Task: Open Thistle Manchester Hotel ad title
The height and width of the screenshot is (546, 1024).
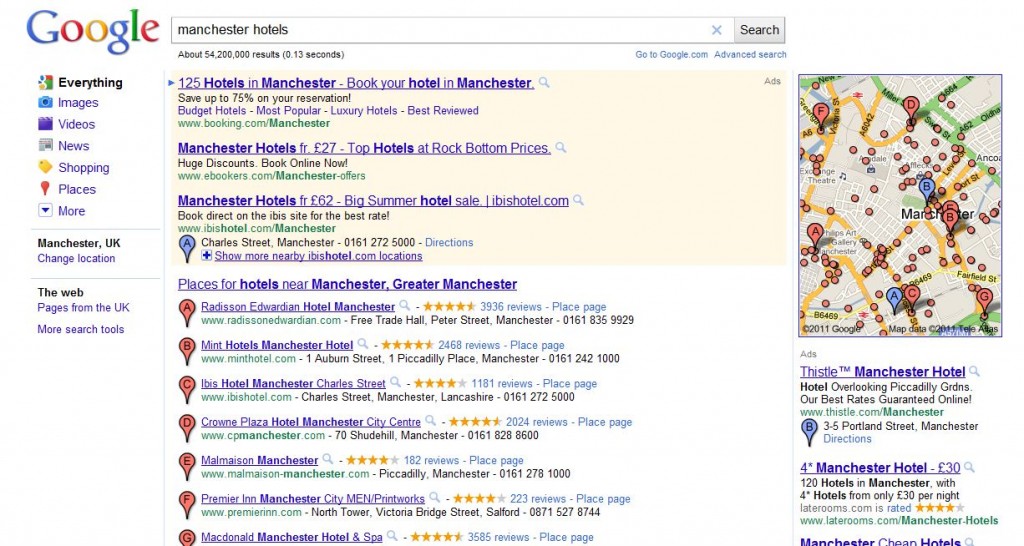Action: coord(882,372)
